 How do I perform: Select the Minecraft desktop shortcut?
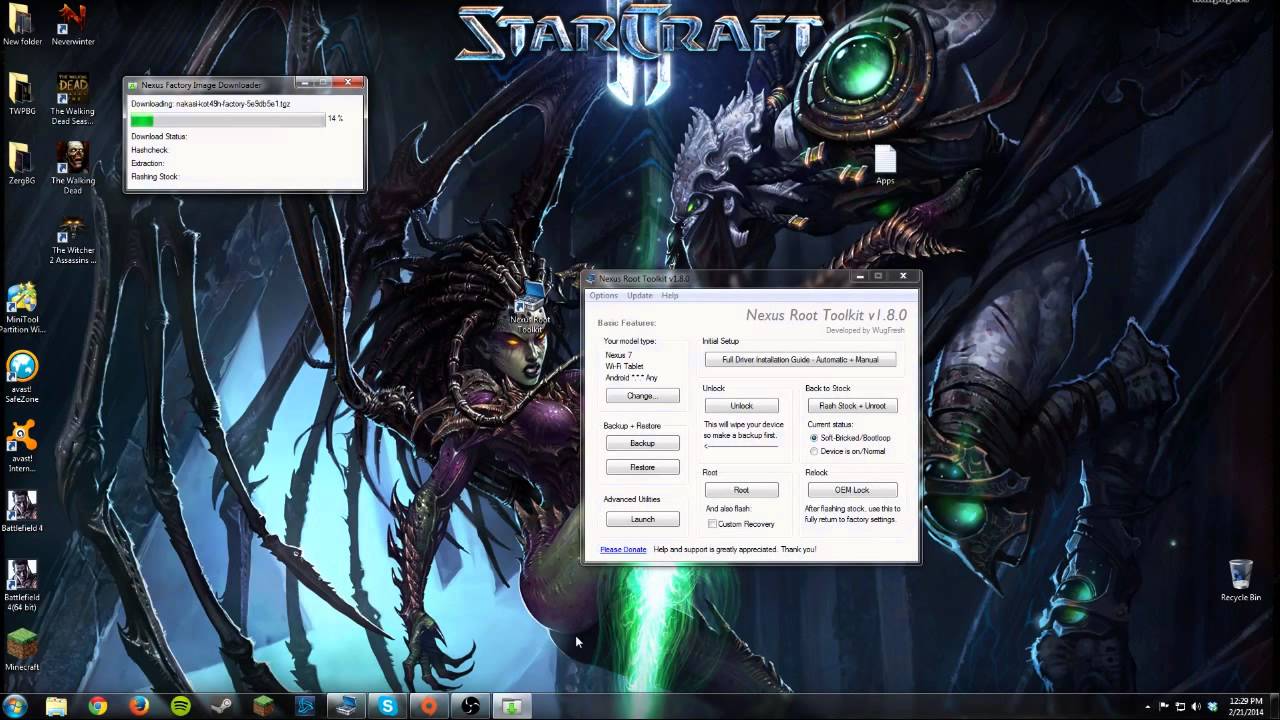[22, 650]
